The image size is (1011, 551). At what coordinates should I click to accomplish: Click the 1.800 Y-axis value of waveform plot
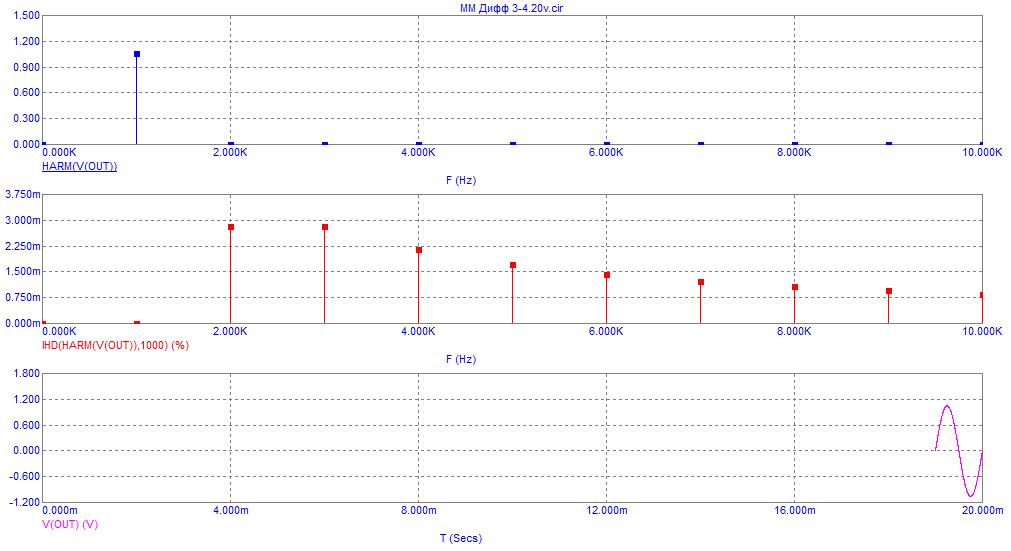(x=26, y=374)
